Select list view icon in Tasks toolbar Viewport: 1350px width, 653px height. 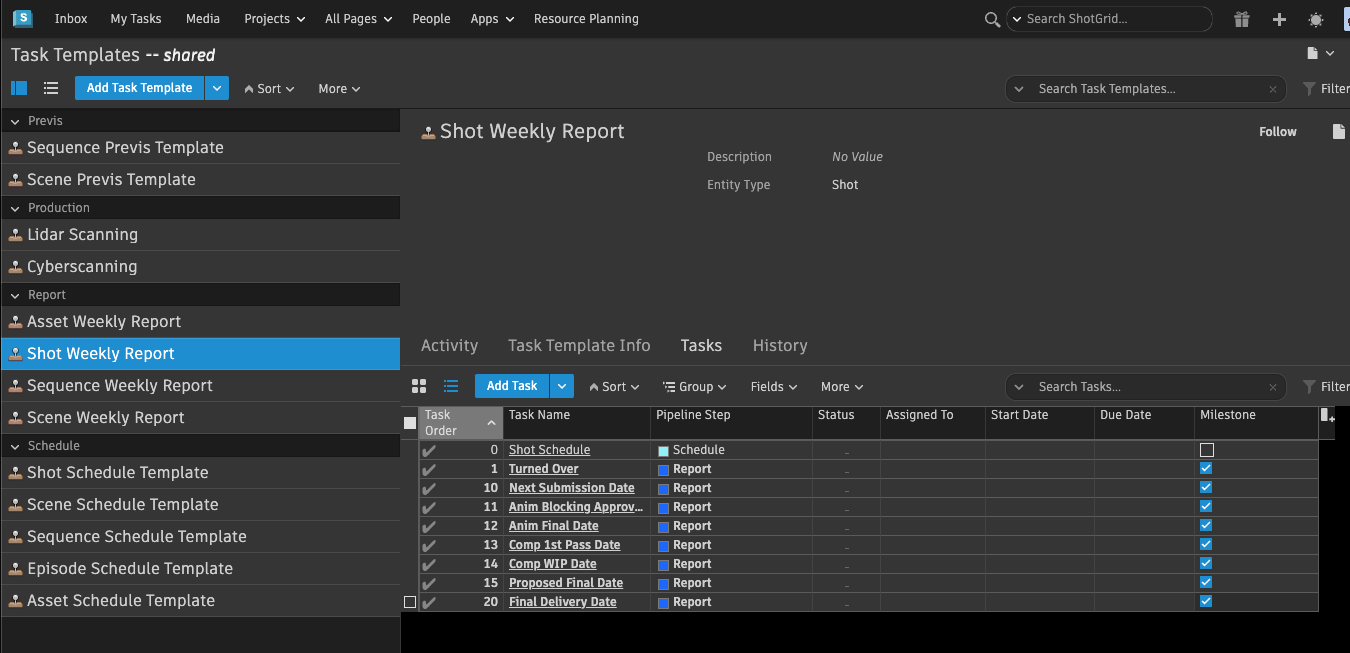[451, 386]
